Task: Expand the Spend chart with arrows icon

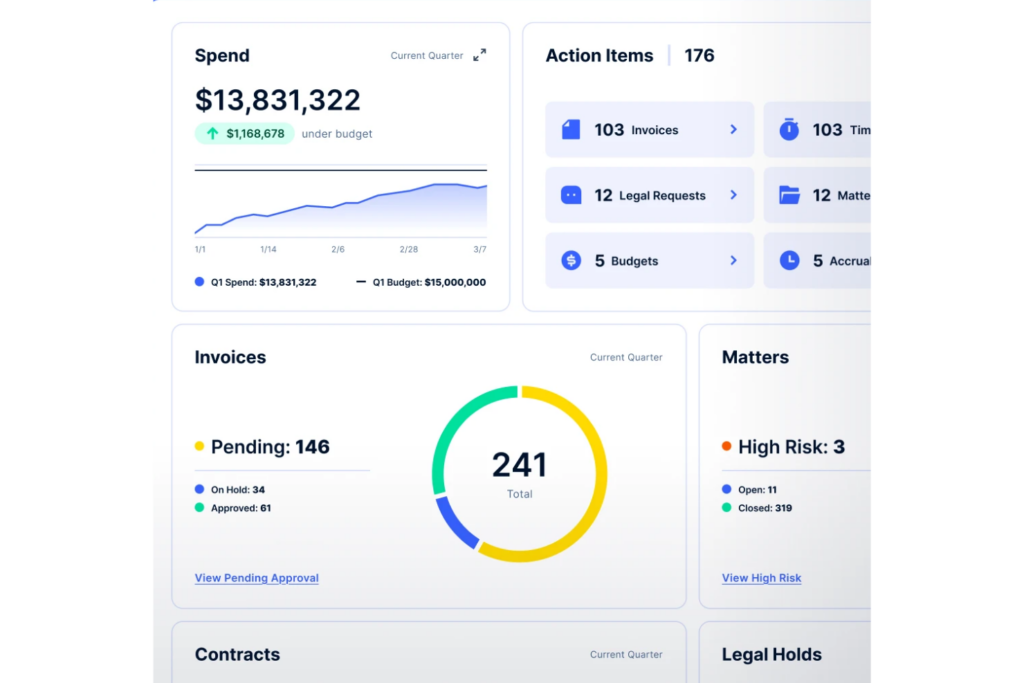Action: (x=479, y=56)
